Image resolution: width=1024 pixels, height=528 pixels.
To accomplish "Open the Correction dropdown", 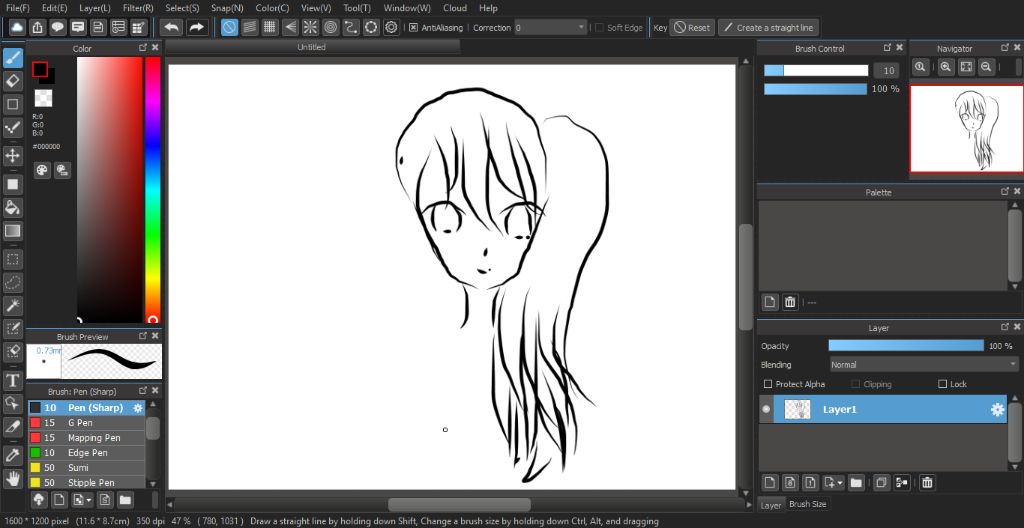I will click(x=550, y=28).
